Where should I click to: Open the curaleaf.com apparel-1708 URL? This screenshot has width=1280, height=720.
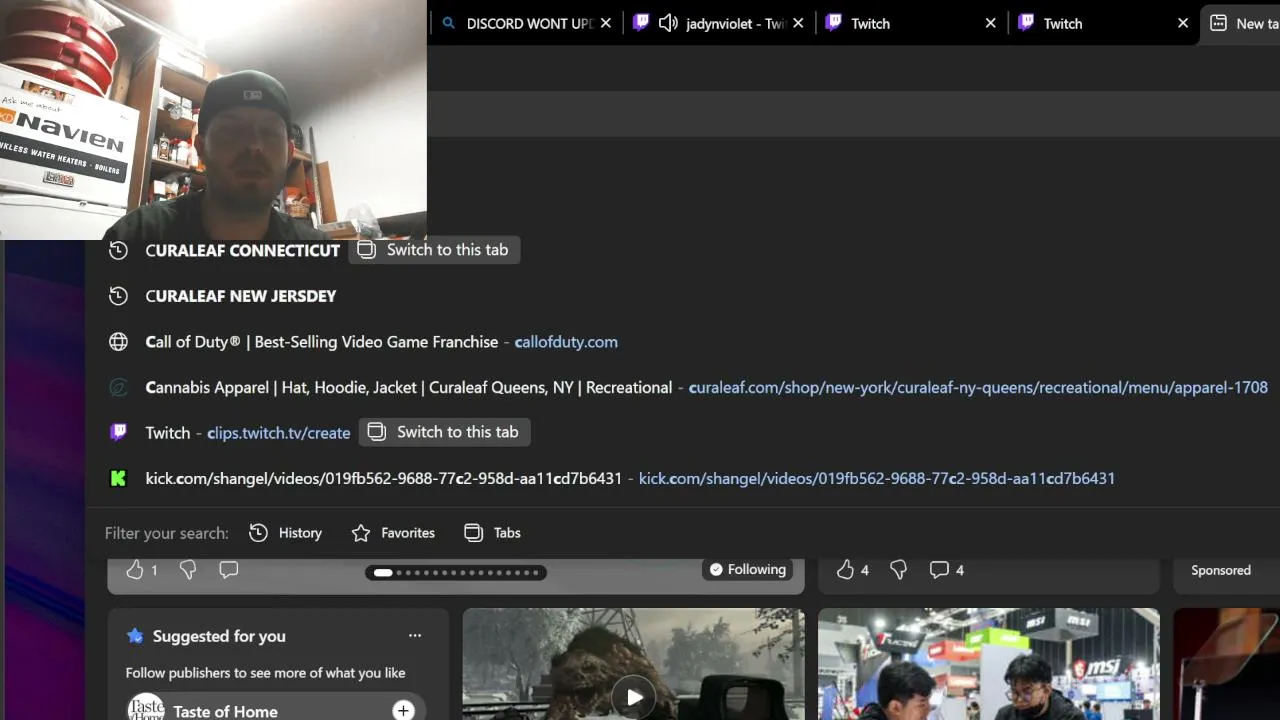pyautogui.click(x=978, y=388)
